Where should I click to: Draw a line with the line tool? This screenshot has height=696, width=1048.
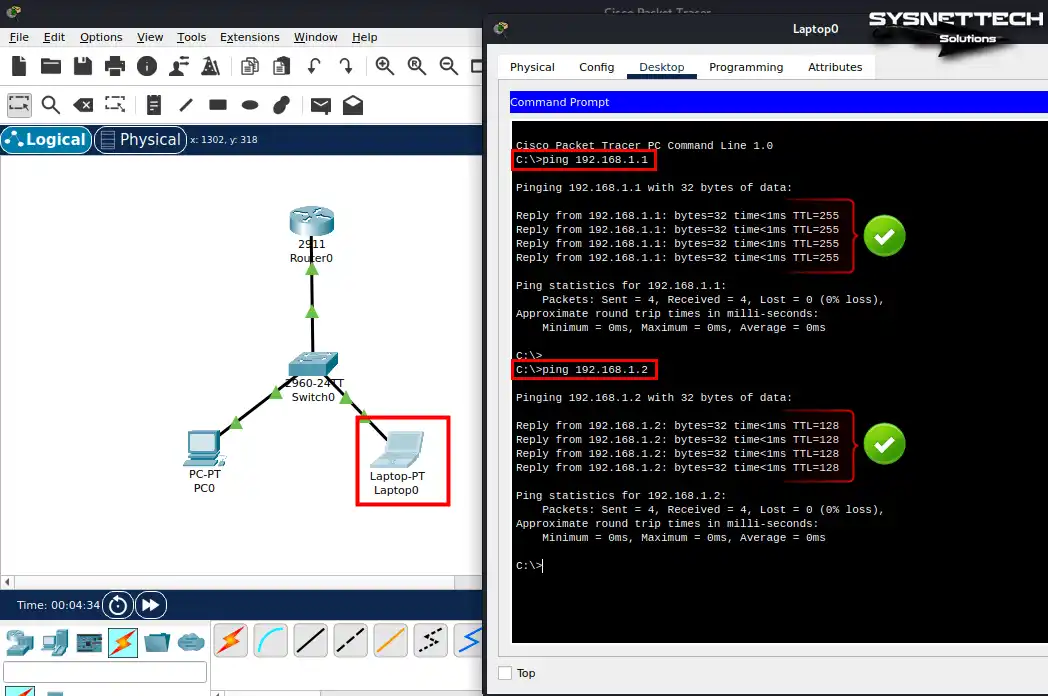[x=186, y=105]
